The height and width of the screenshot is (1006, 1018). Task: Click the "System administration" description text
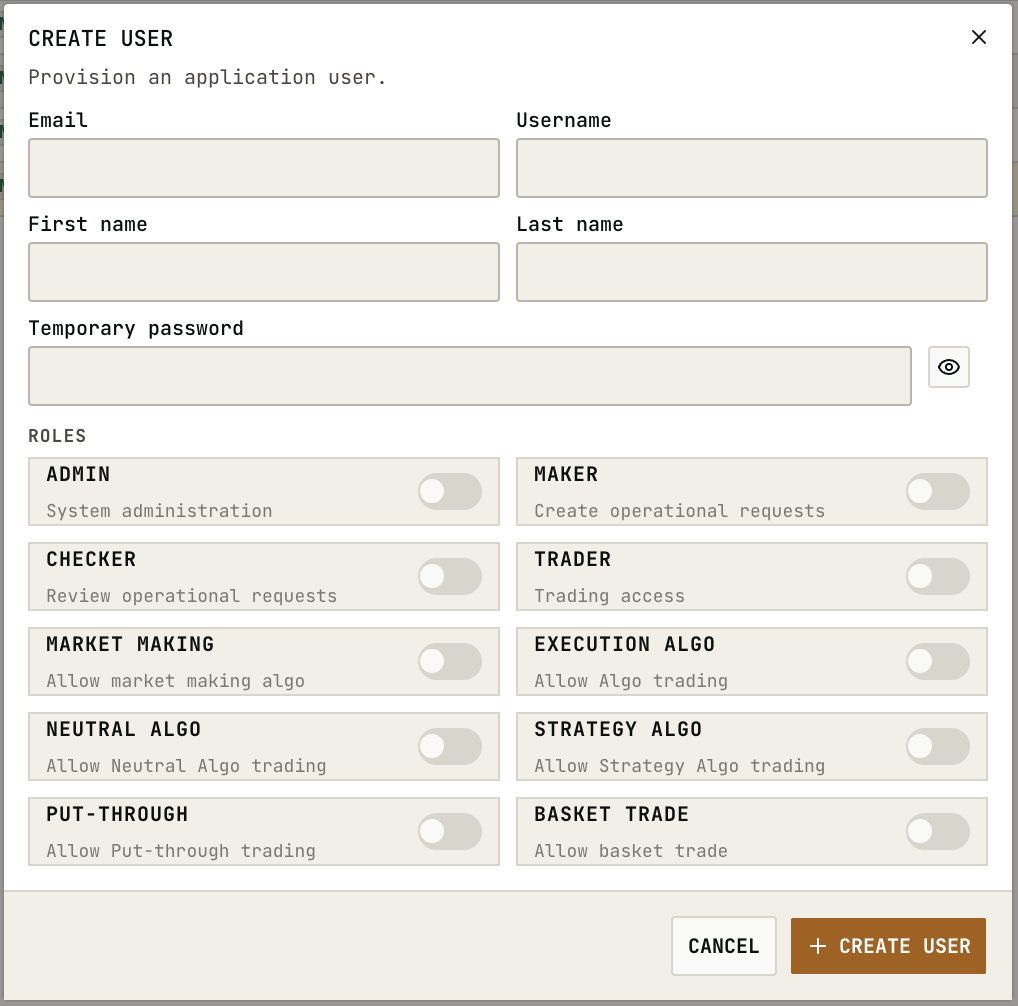pos(159,511)
